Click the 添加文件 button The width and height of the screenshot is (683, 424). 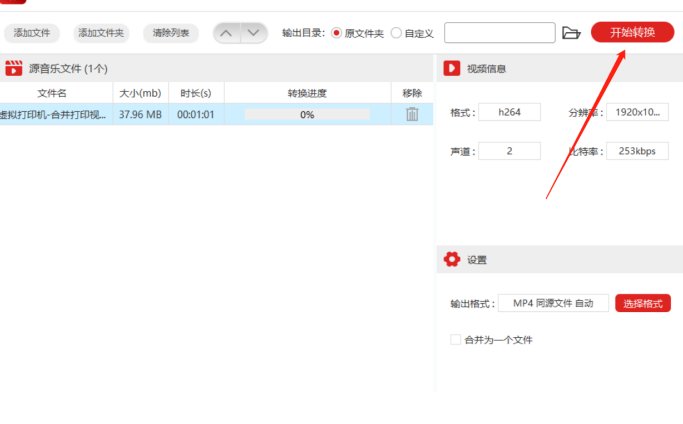click(x=32, y=33)
